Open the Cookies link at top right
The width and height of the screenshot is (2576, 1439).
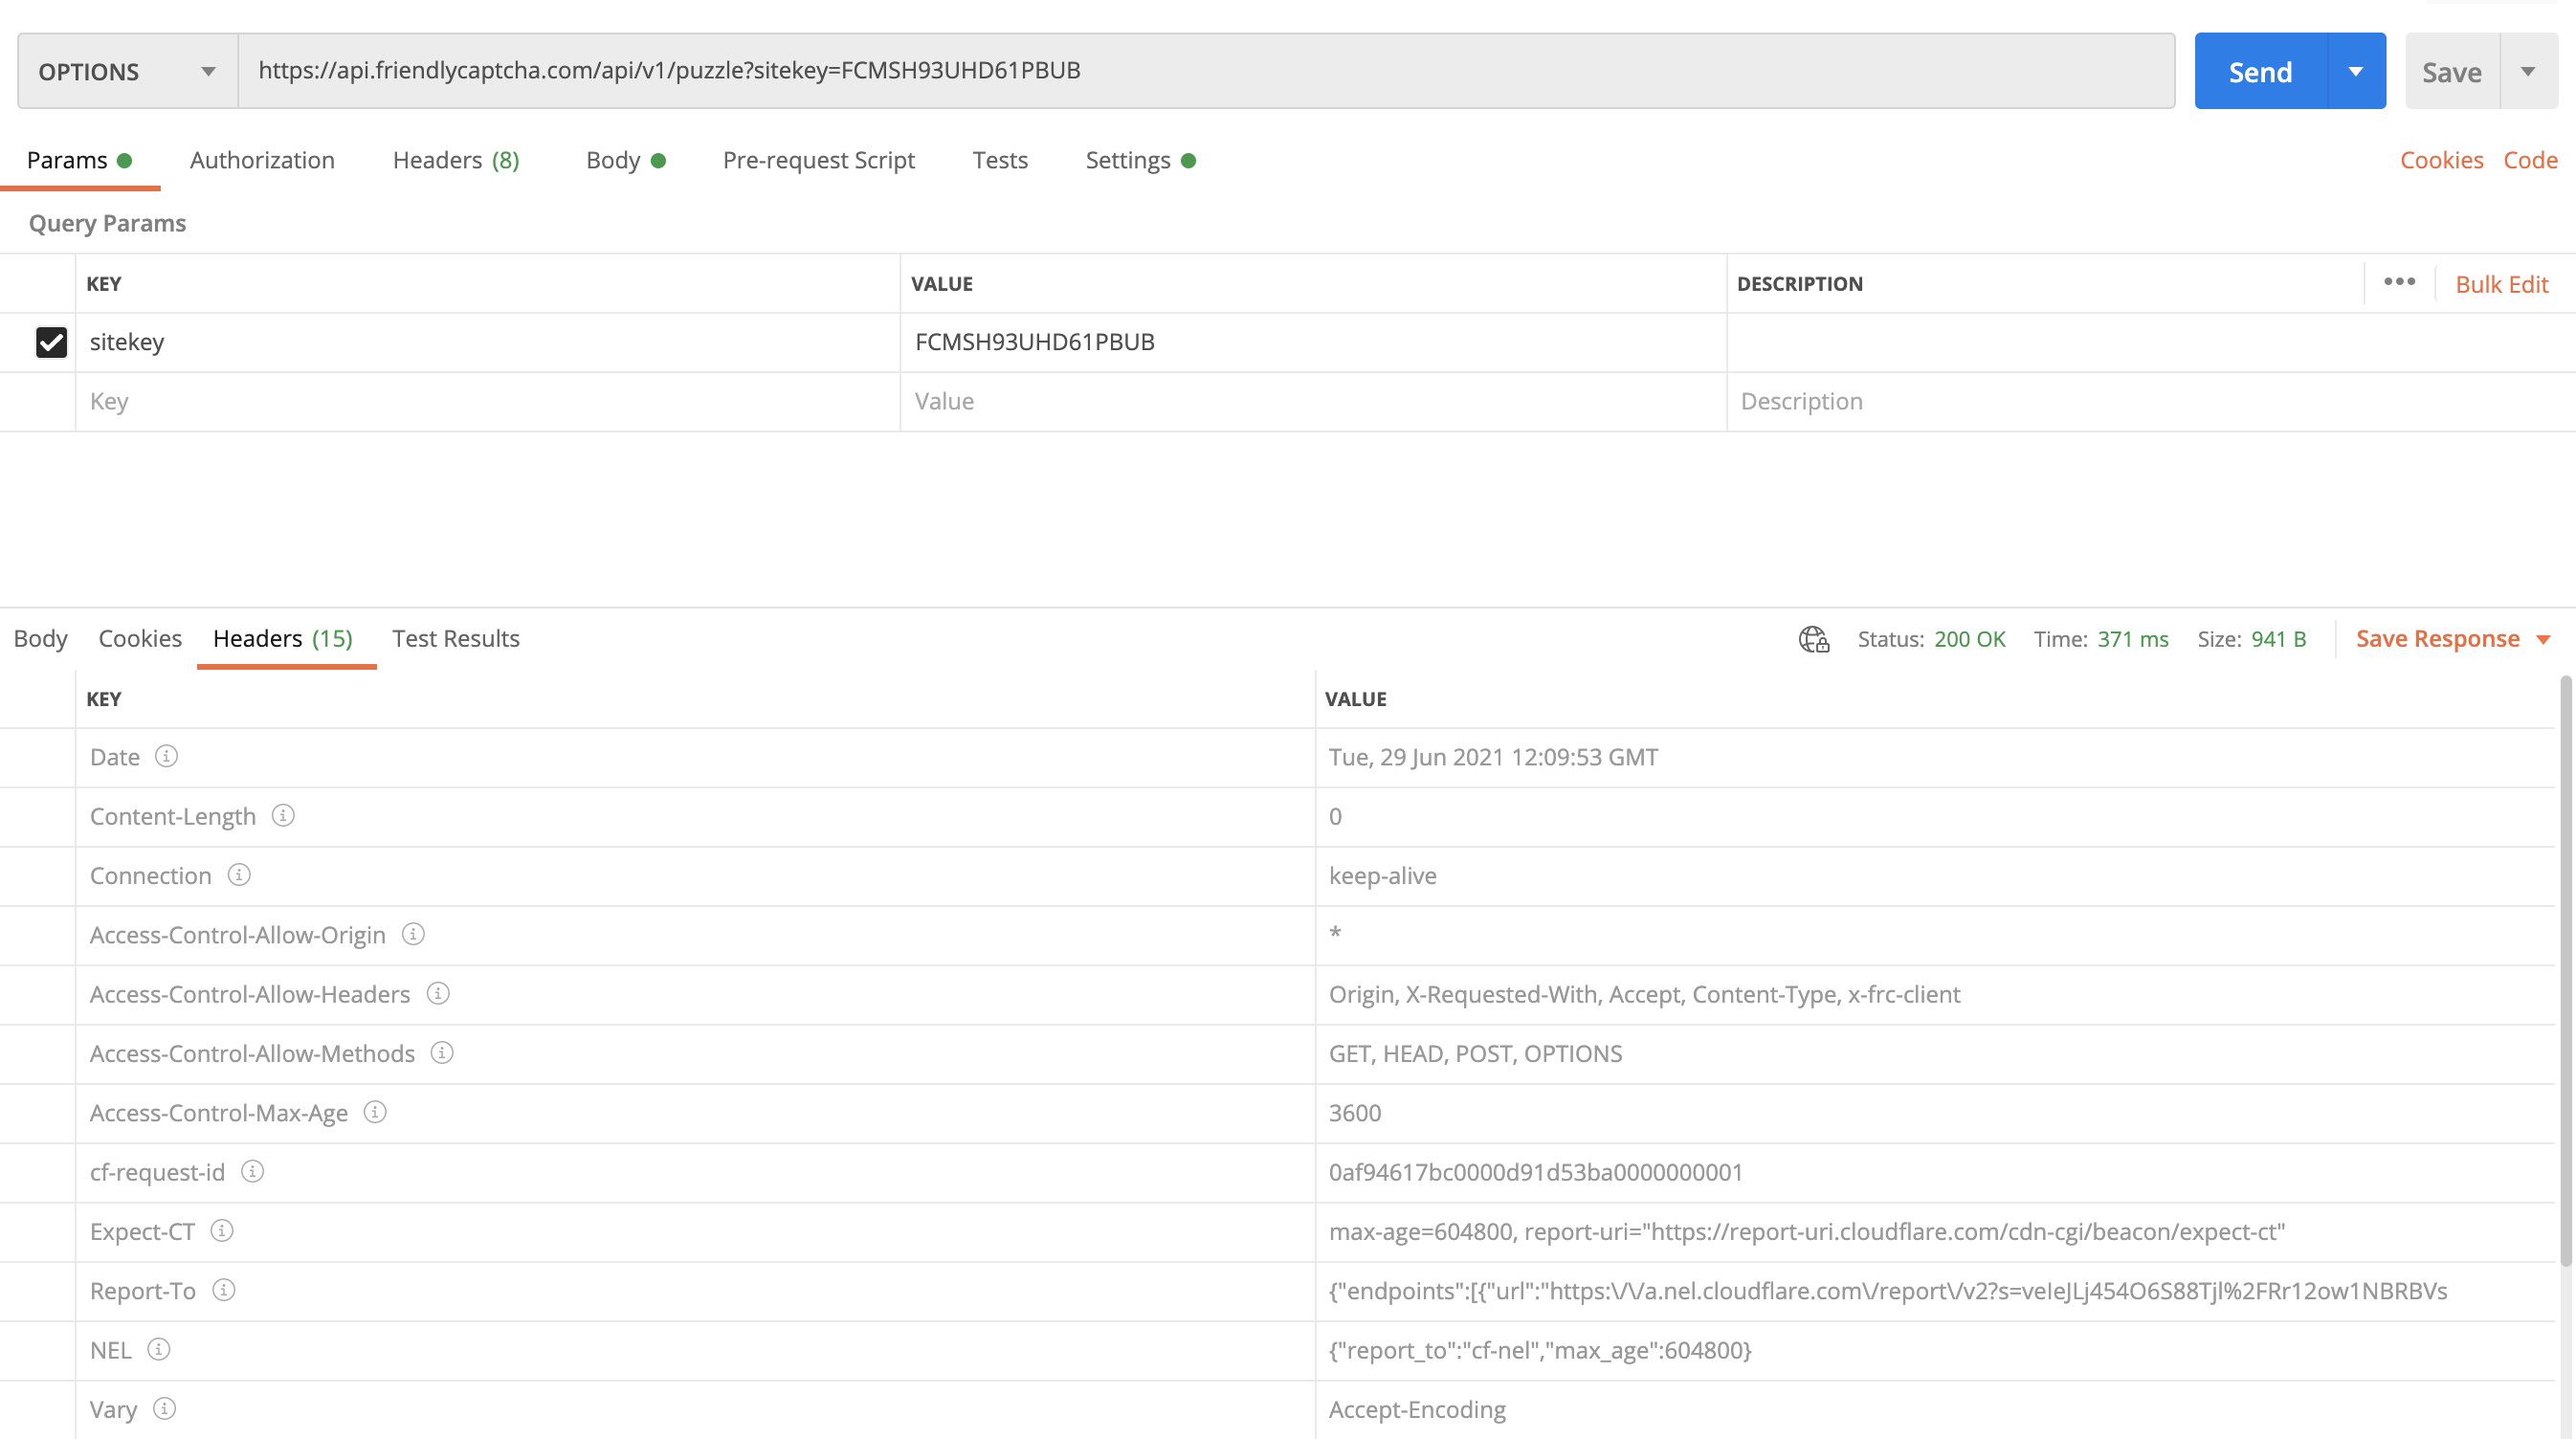[2441, 160]
